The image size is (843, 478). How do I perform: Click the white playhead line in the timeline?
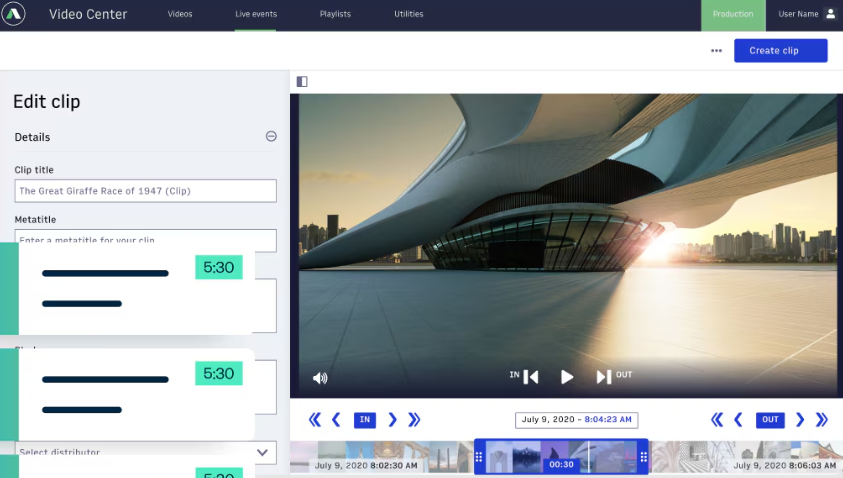coord(589,457)
